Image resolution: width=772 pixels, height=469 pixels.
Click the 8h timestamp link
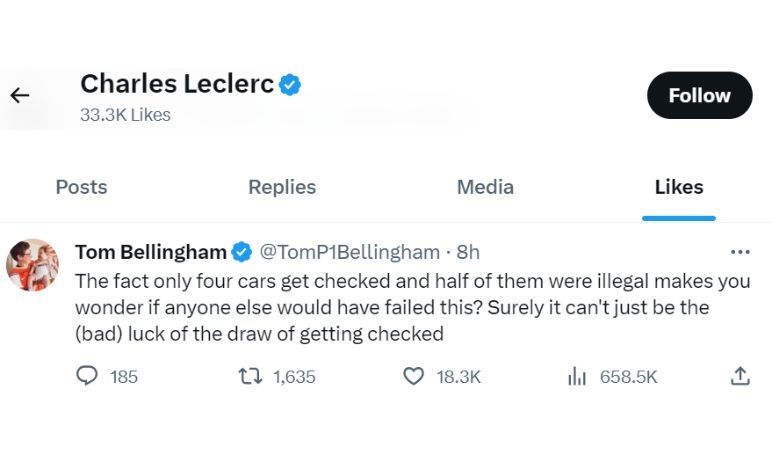[x=469, y=251]
